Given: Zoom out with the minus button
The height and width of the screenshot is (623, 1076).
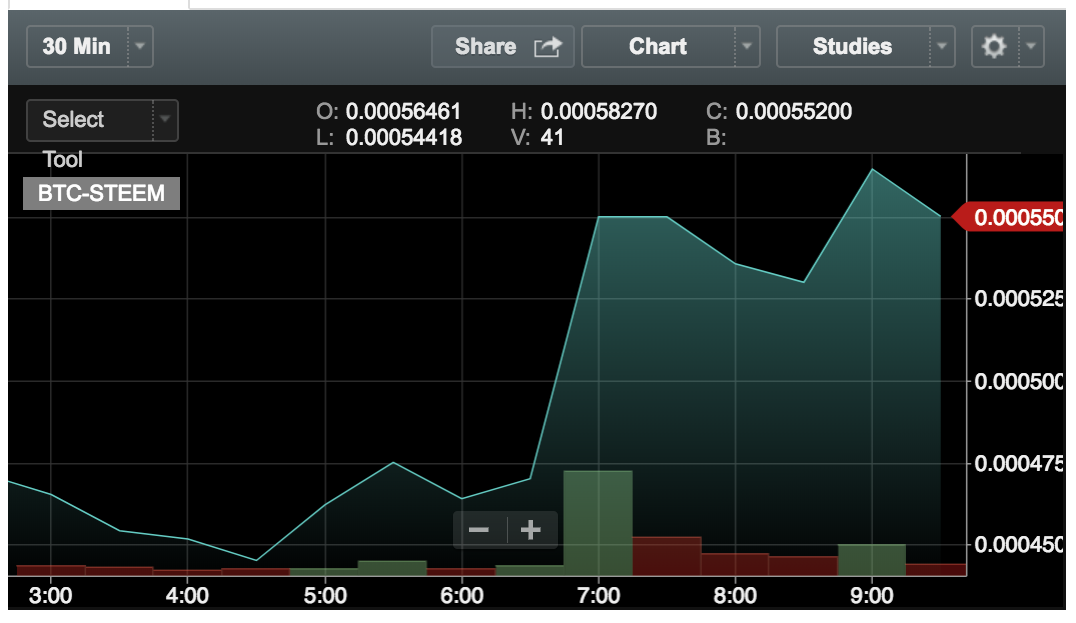Looking at the screenshot, I should pos(479,530).
